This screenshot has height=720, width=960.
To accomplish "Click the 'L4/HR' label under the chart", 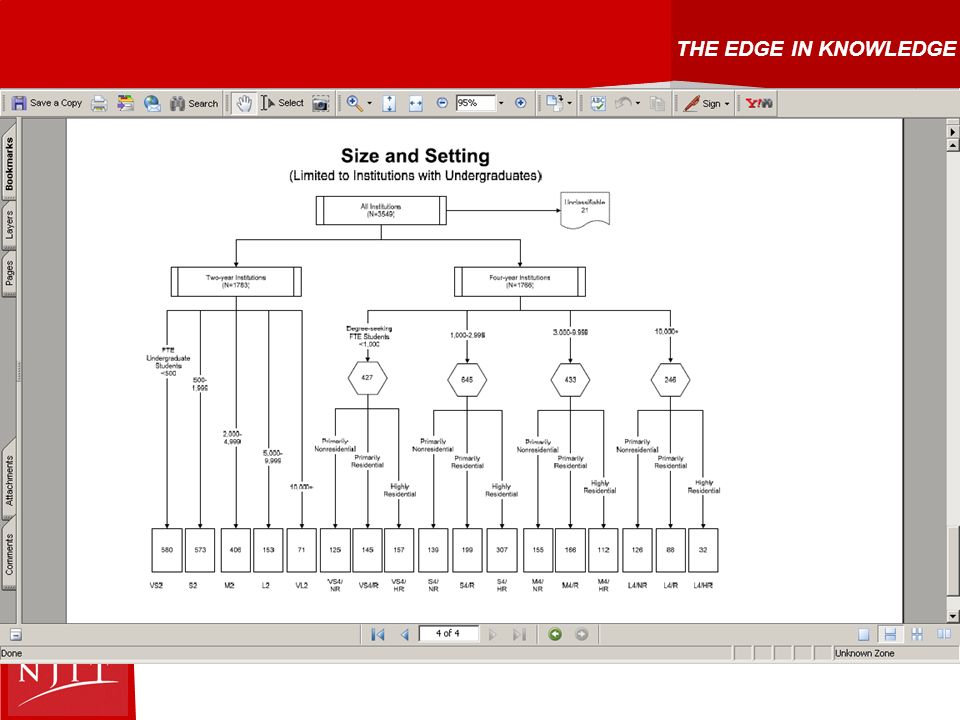I will [703, 585].
